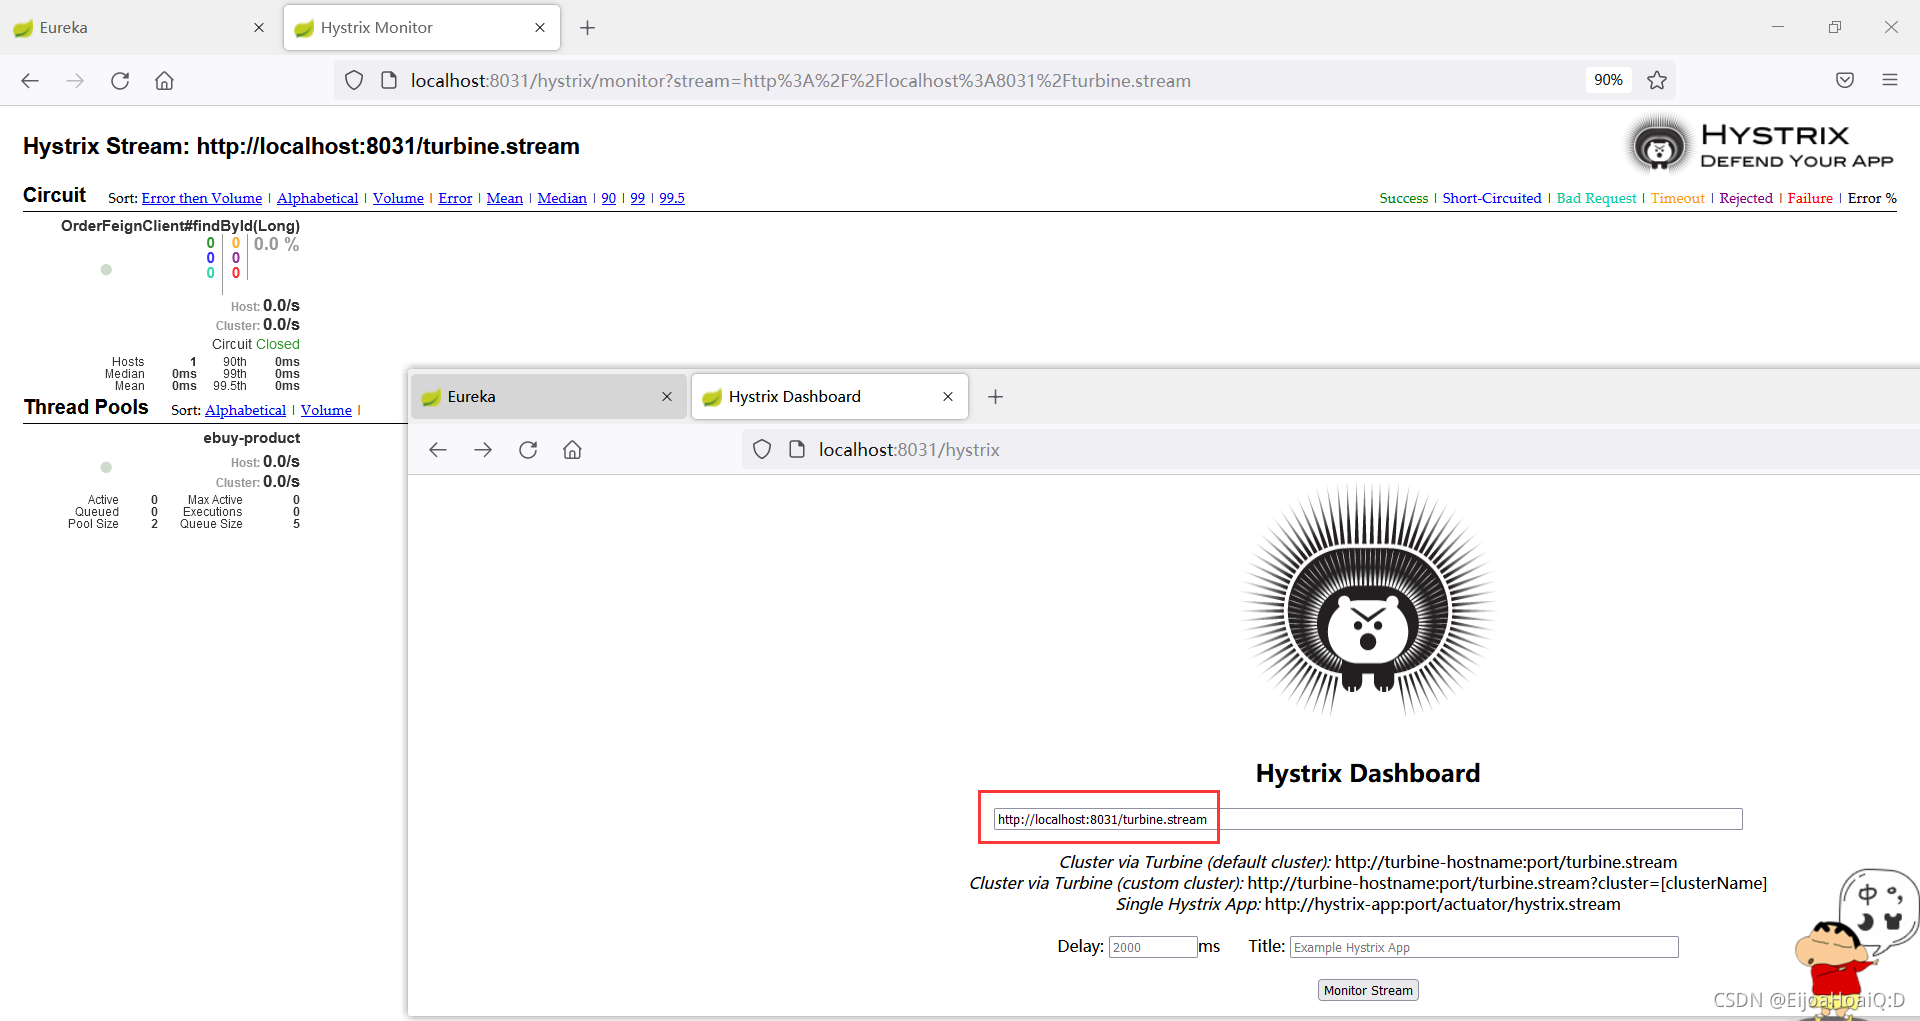Restore down the main browser window
The height and width of the screenshot is (1021, 1920).
[x=1834, y=27]
